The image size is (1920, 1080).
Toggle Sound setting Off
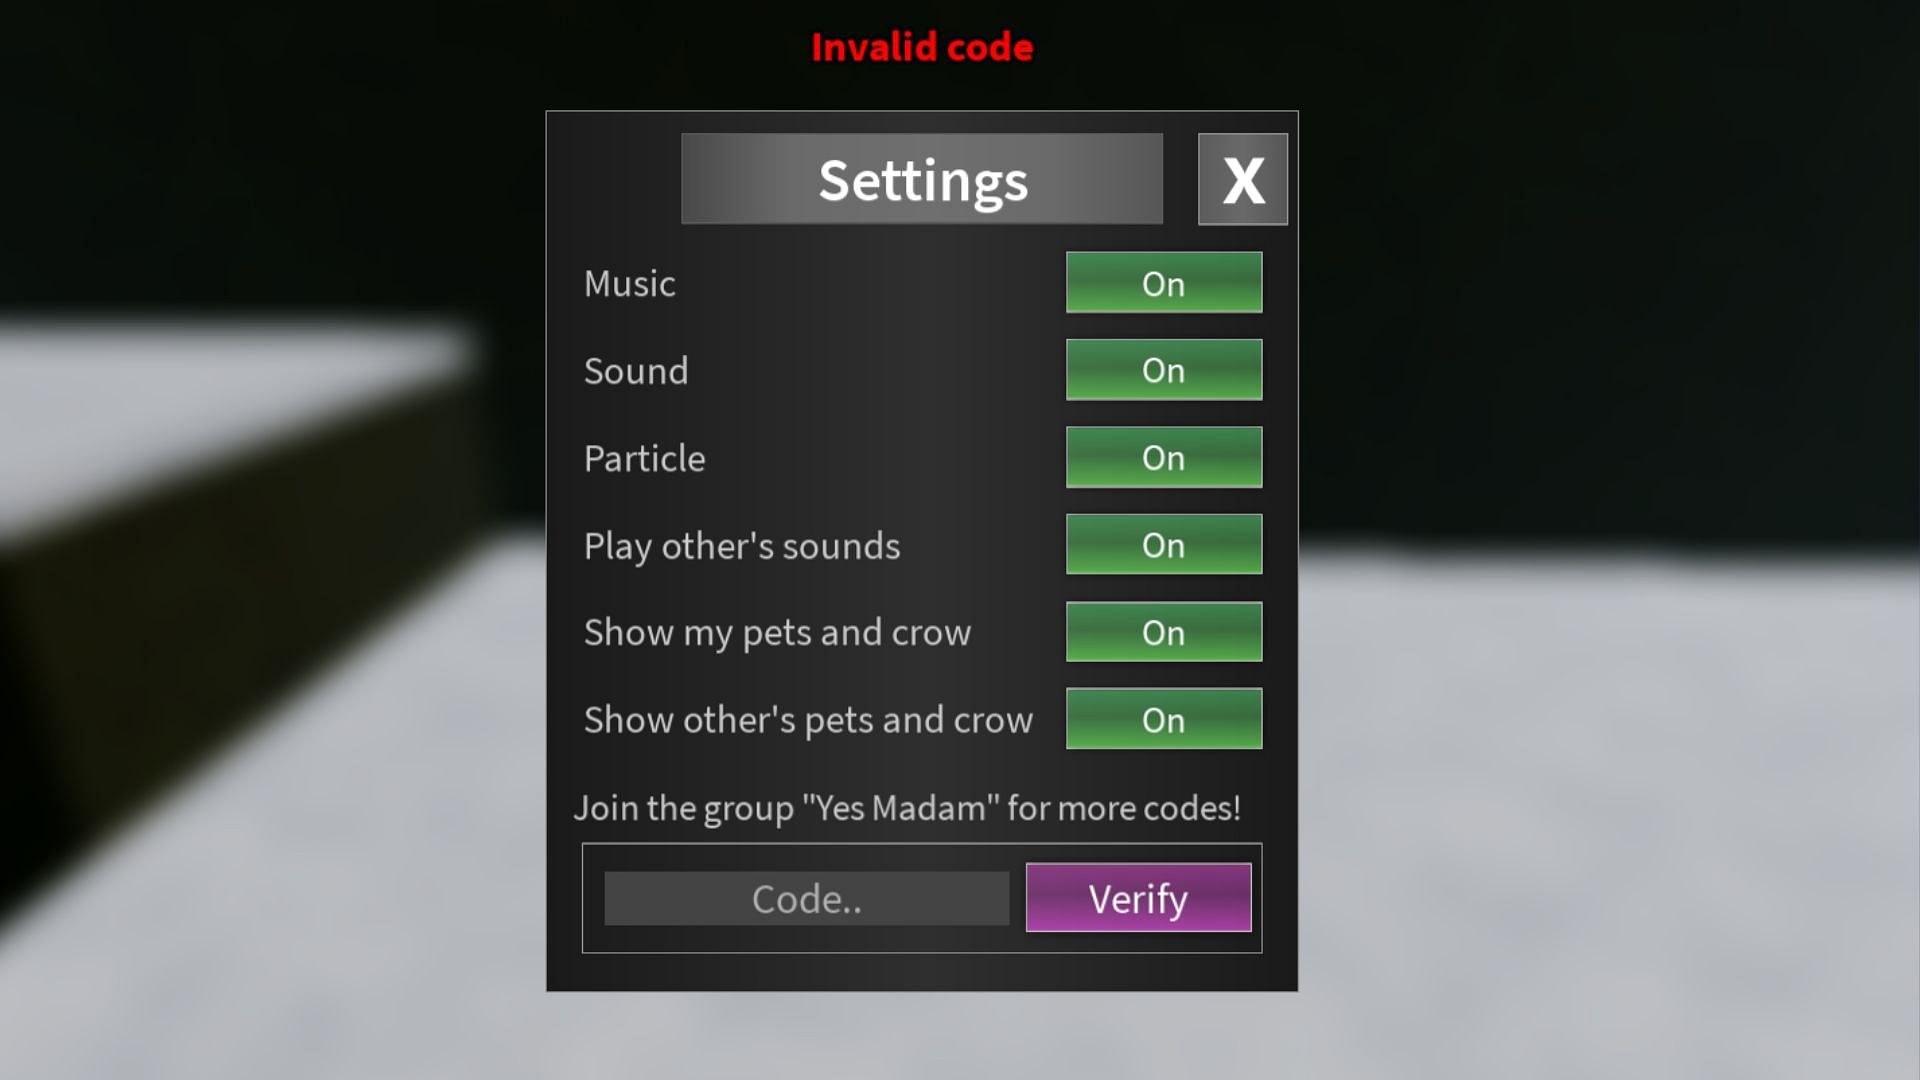(1163, 369)
